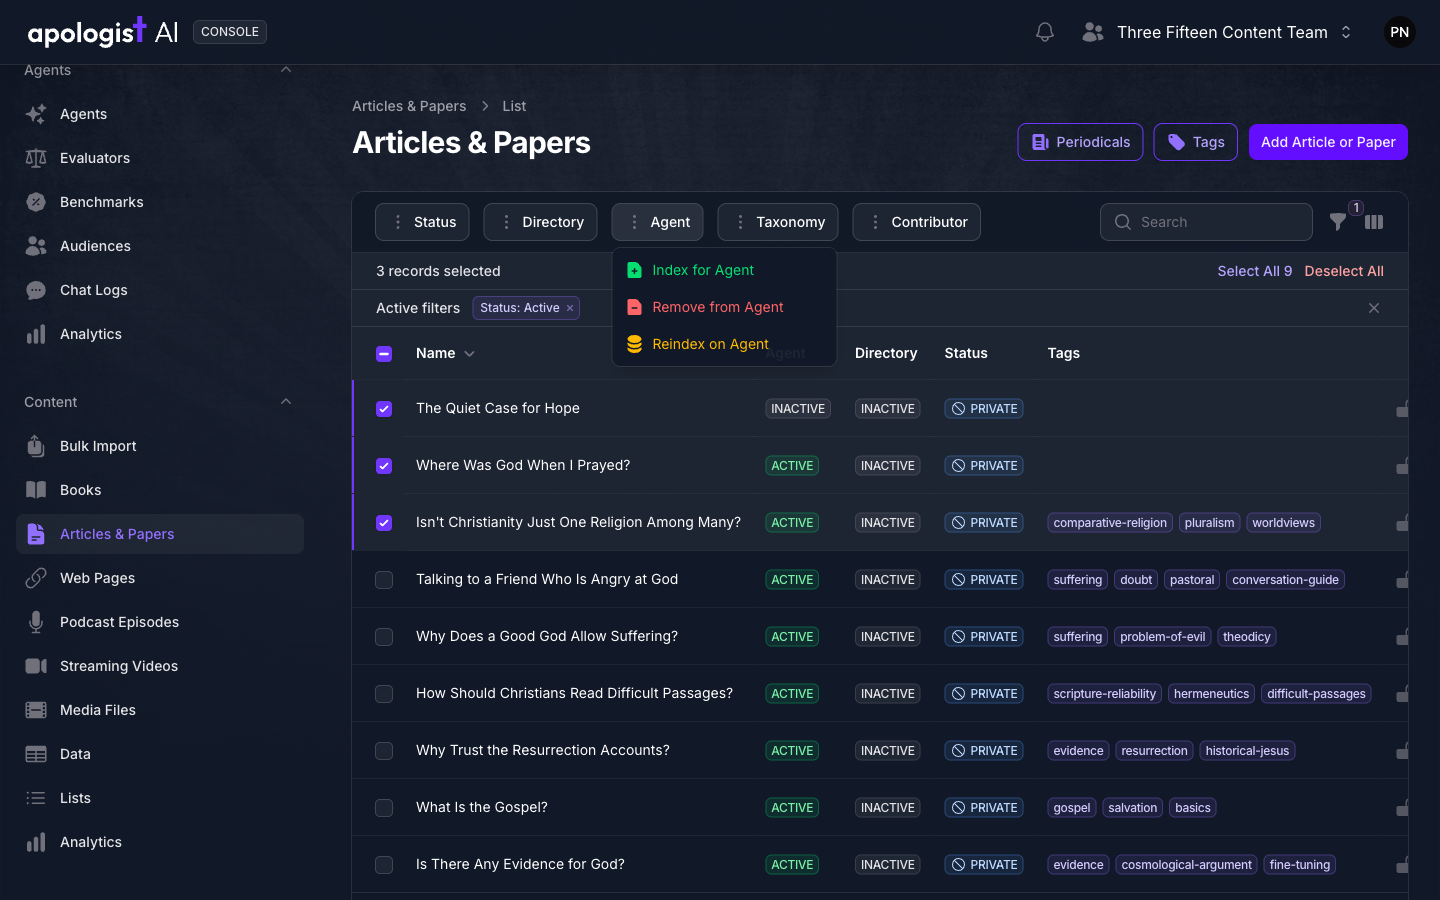Image resolution: width=1440 pixels, height=900 pixels.
Task: Uncheck Where Was God When I Prayed?
Action: [384, 465]
